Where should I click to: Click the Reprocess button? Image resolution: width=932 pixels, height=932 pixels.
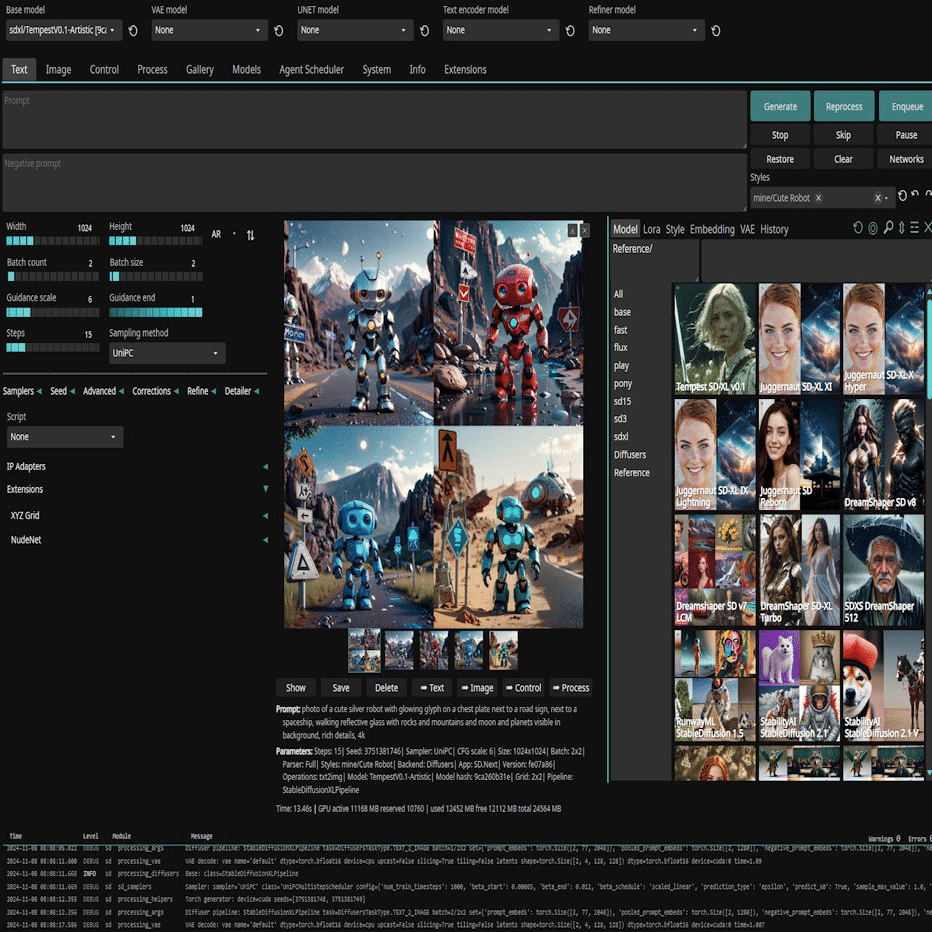[843, 106]
